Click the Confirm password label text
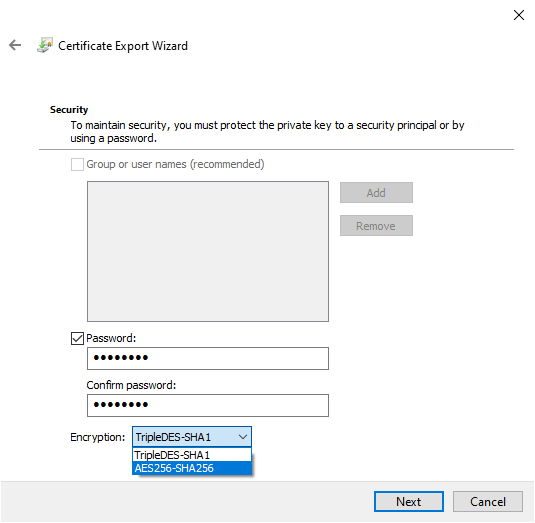Image resolution: width=535 pixels, height=523 pixels. pos(131,385)
